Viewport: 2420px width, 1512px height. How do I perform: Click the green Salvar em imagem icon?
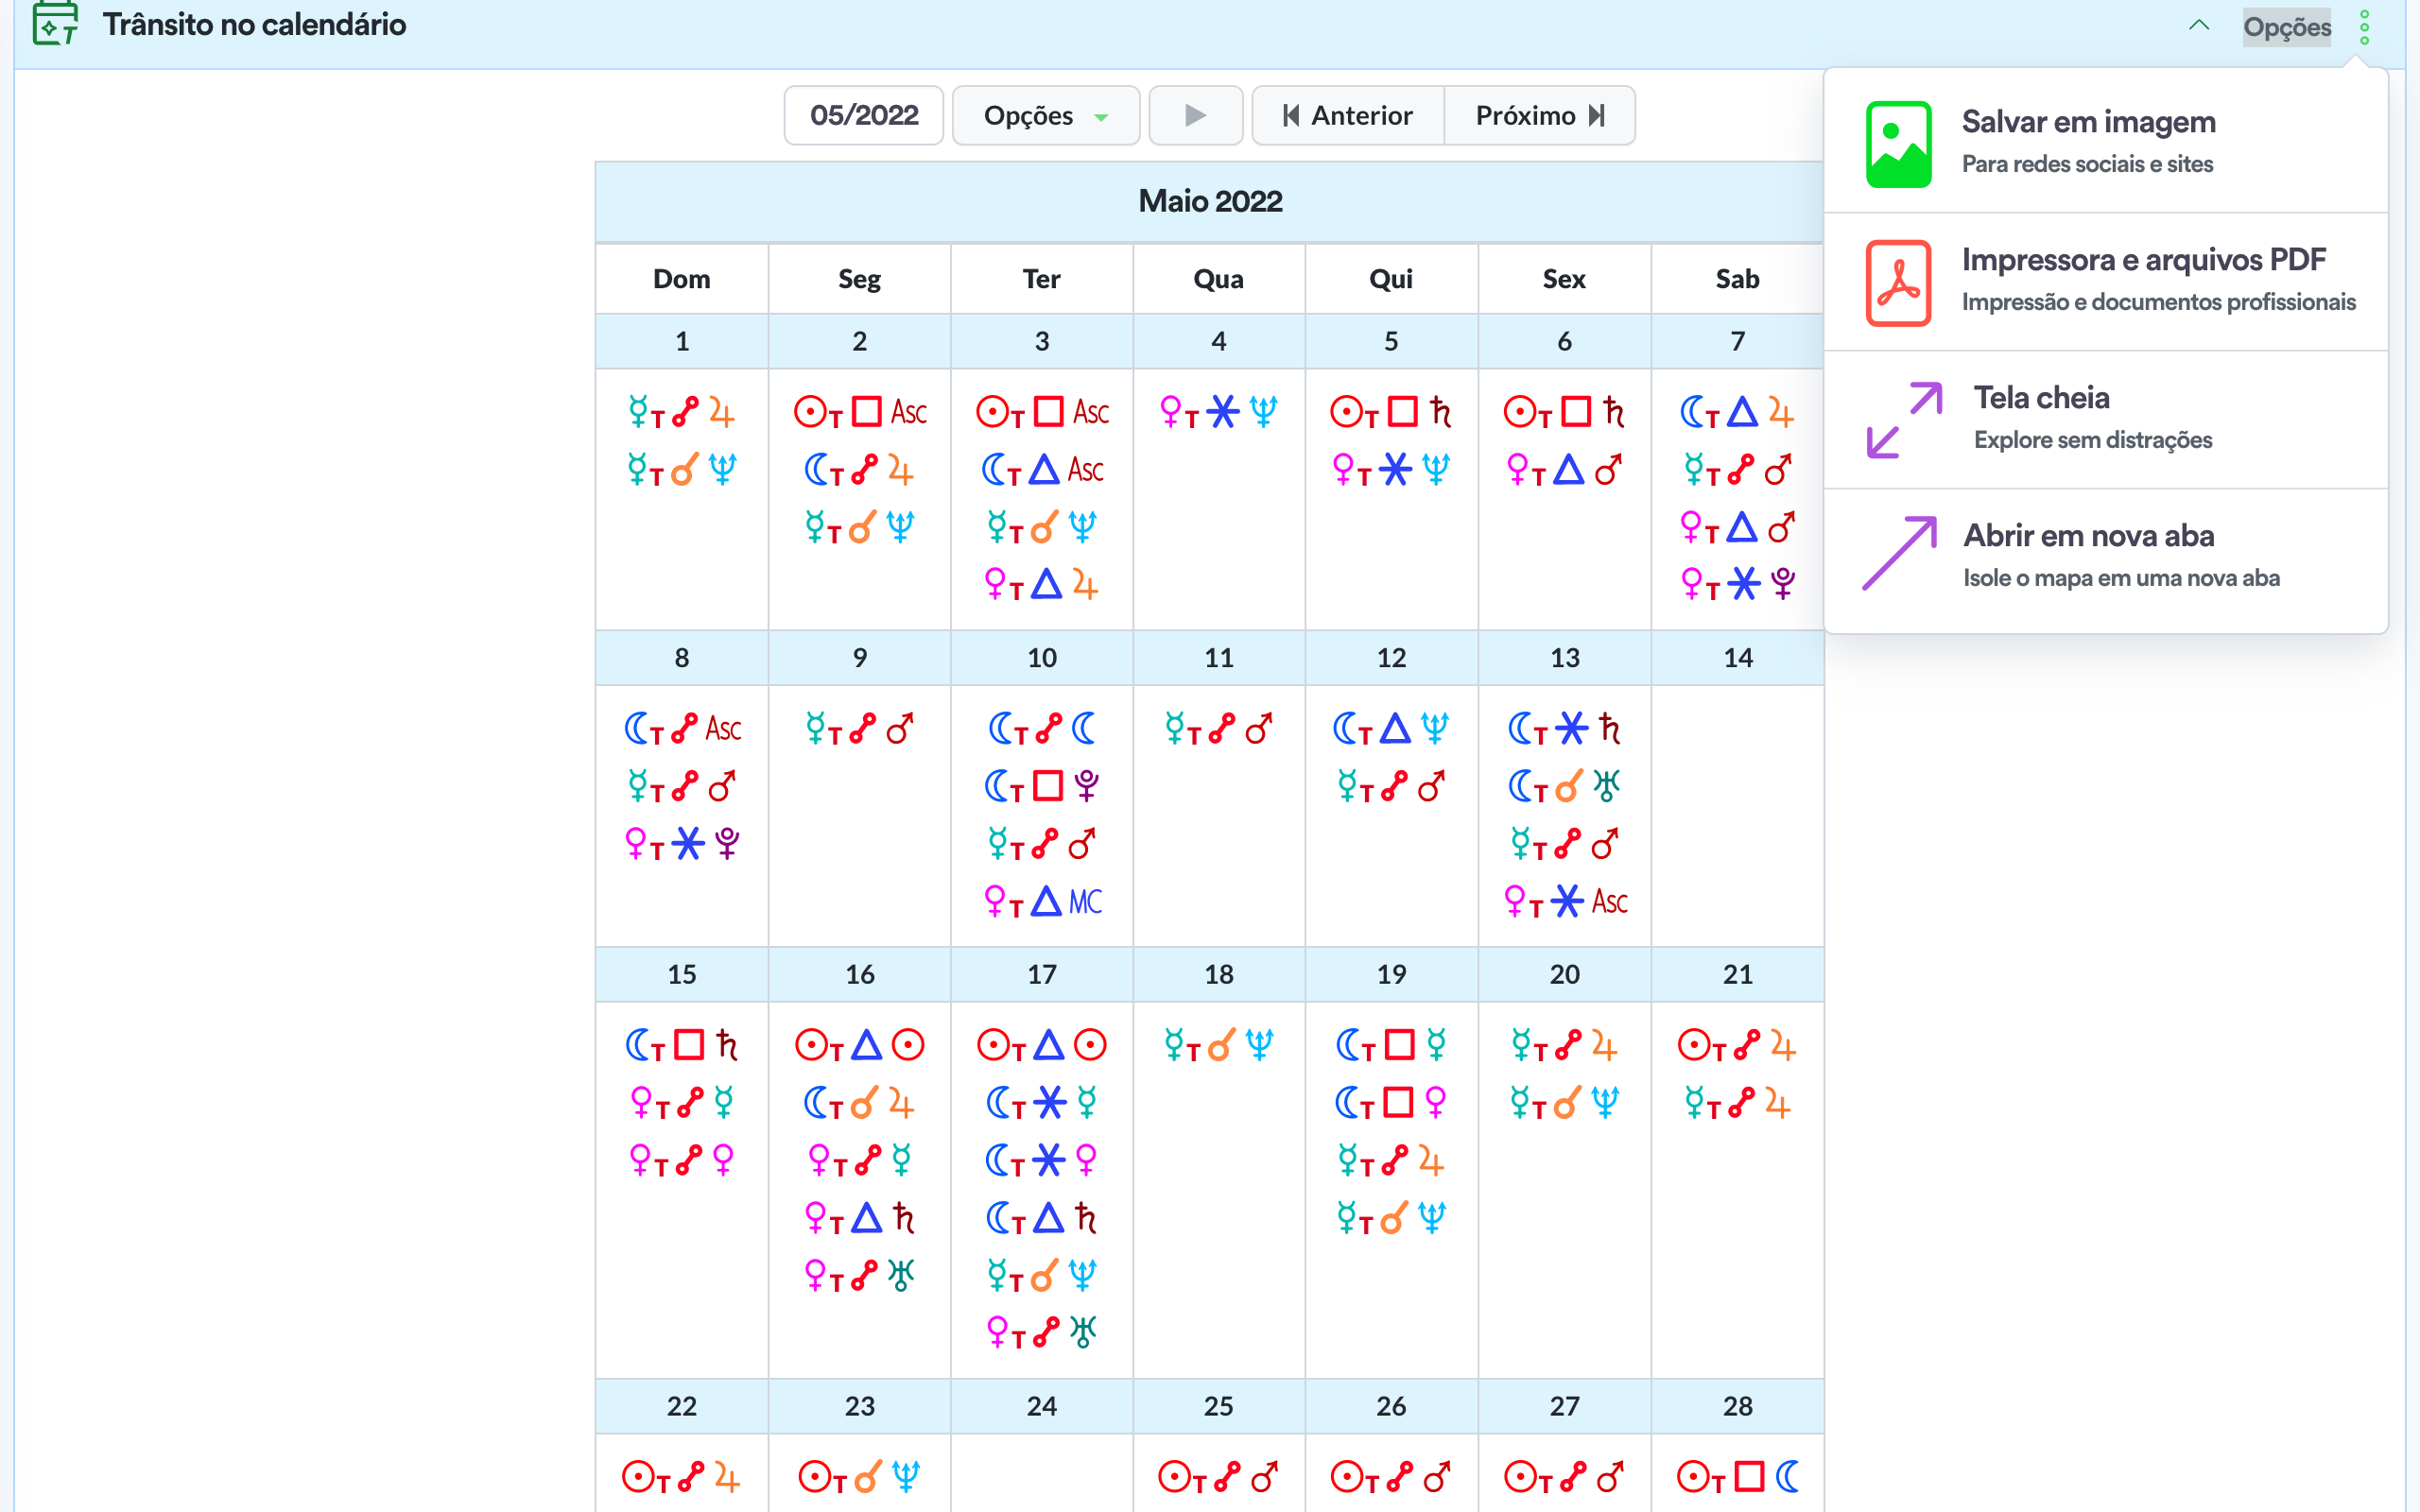[1897, 143]
